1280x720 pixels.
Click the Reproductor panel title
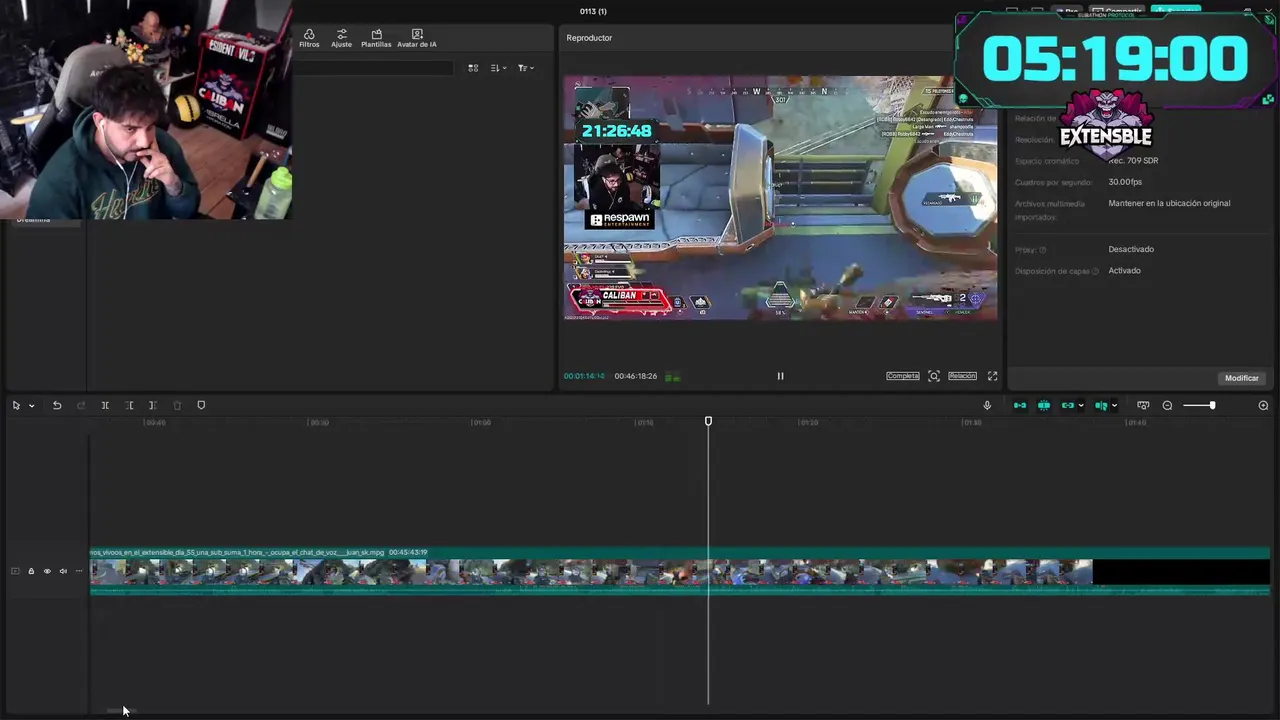coord(589,38)
